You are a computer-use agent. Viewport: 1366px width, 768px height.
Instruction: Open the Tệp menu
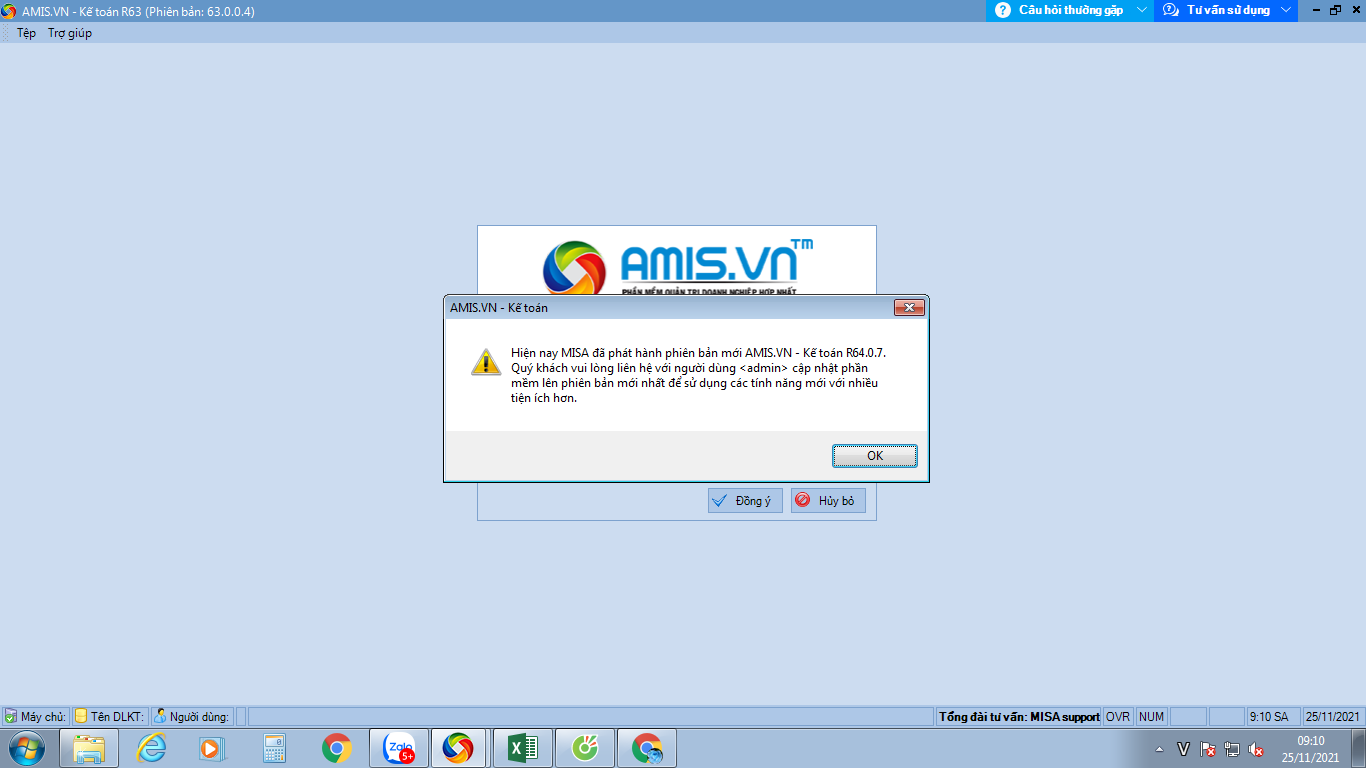26,33
